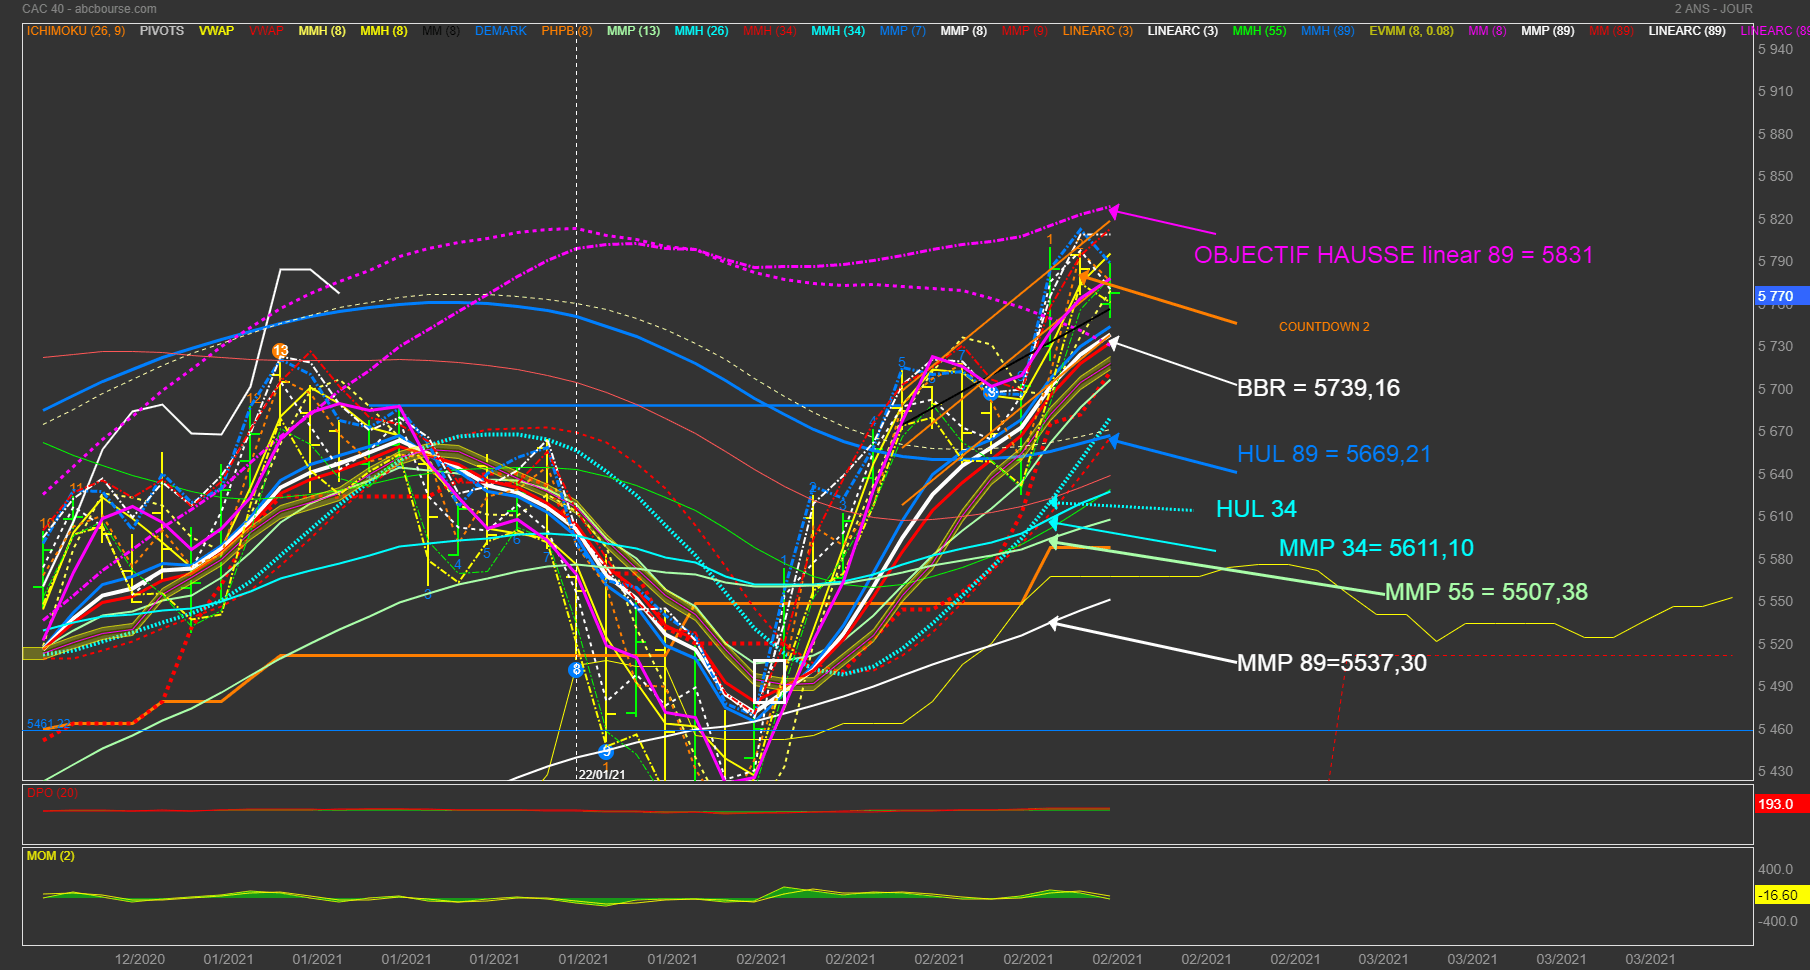Click the blue circle 8 DeMark marker
Screen dimensions: 1810x970
coord(576,669)
